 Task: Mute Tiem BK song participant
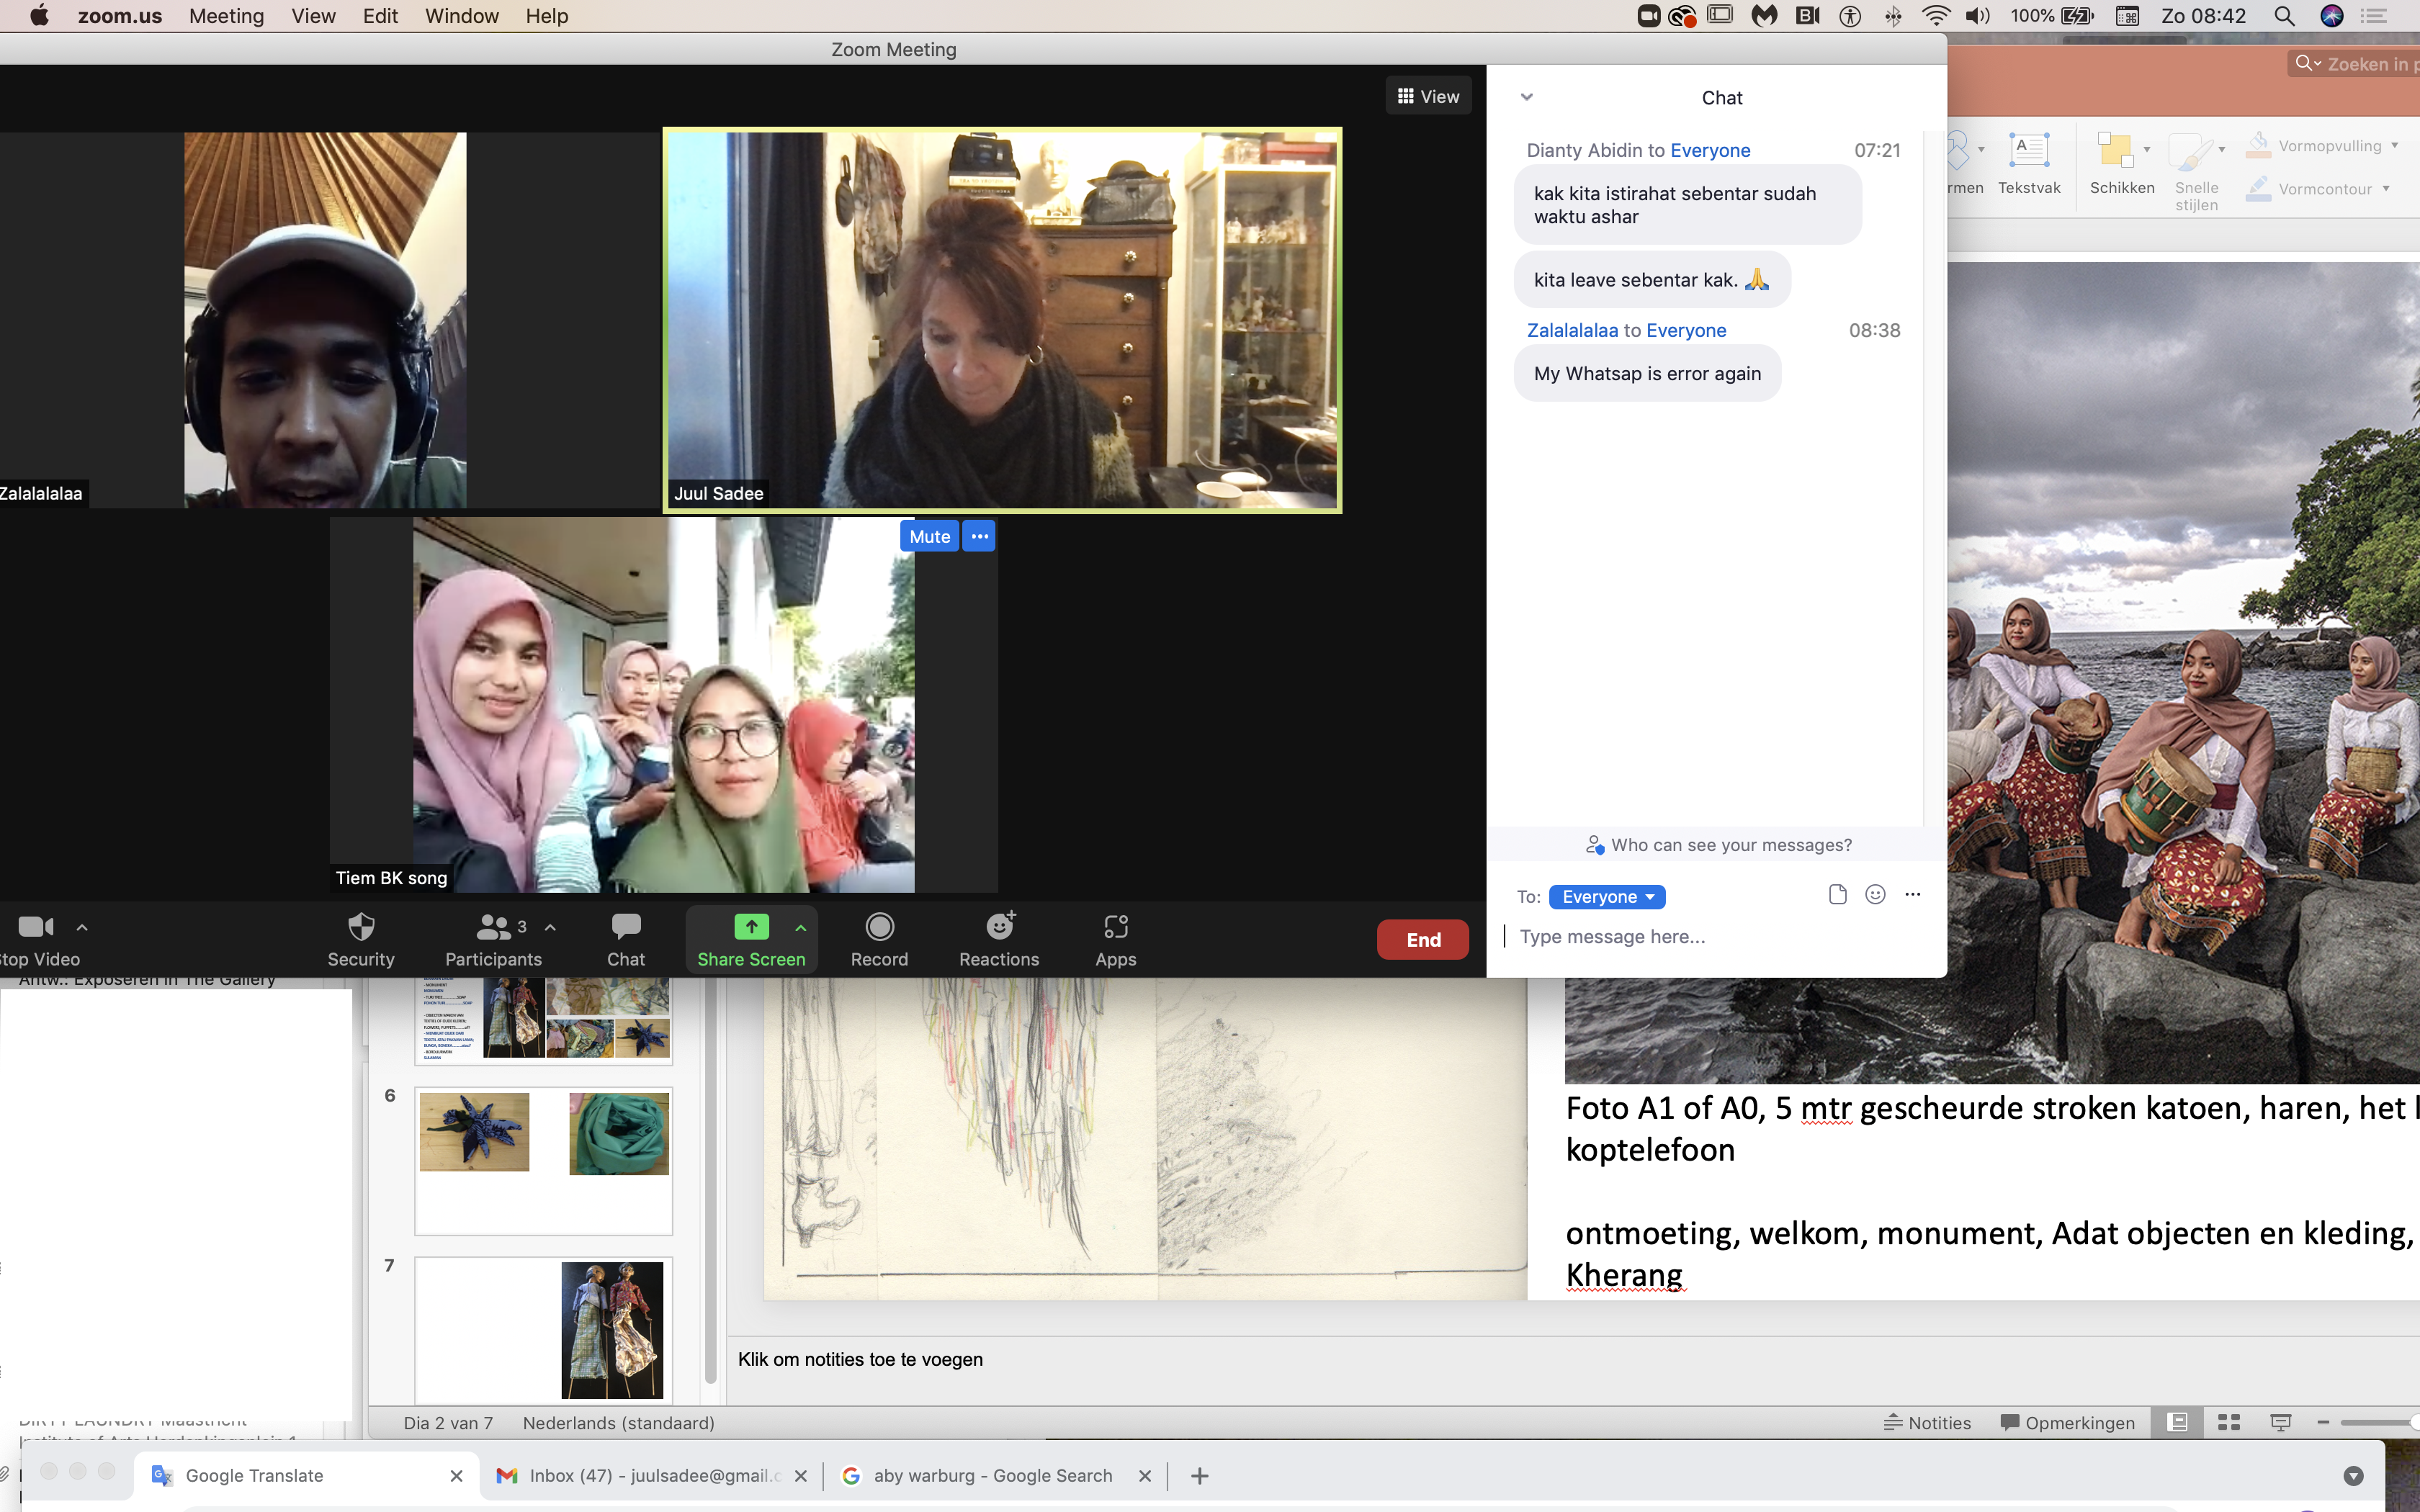pos(929,537)
